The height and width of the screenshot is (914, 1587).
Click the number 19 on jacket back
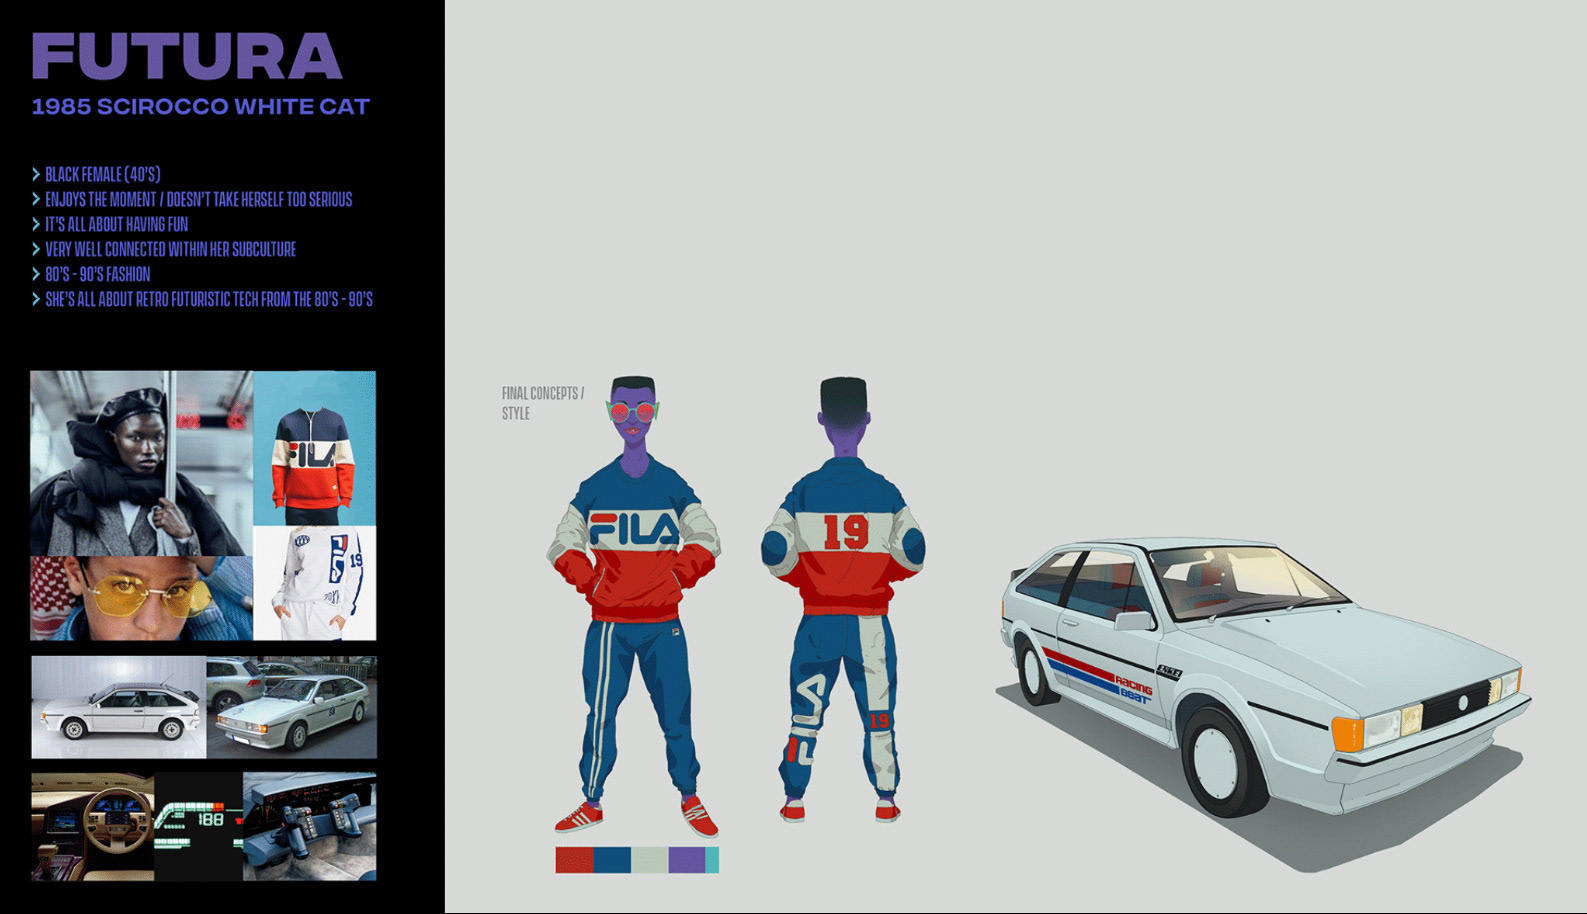click(845, 532)
